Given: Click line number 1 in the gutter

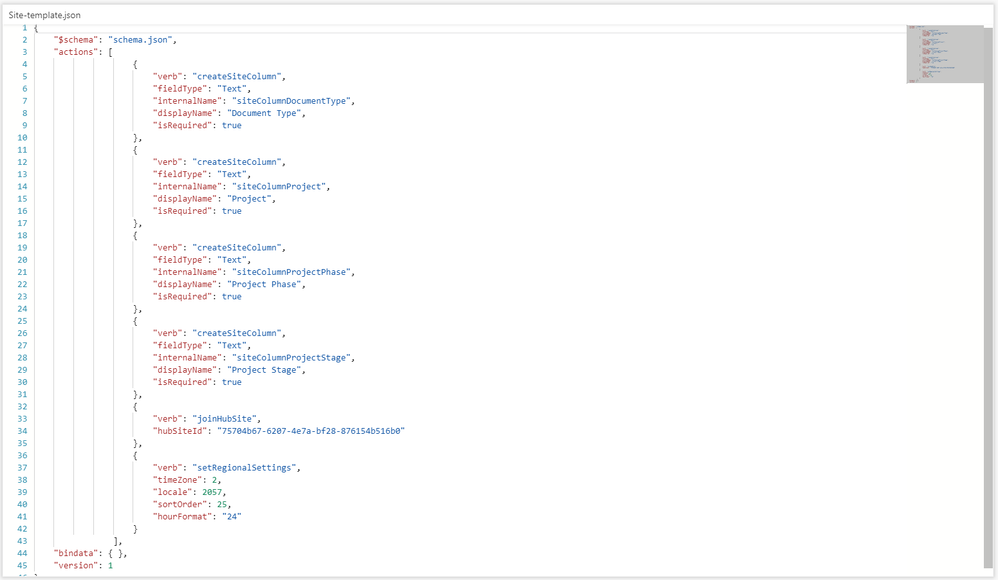Looking at the screenshot, I should pos(24,27).
